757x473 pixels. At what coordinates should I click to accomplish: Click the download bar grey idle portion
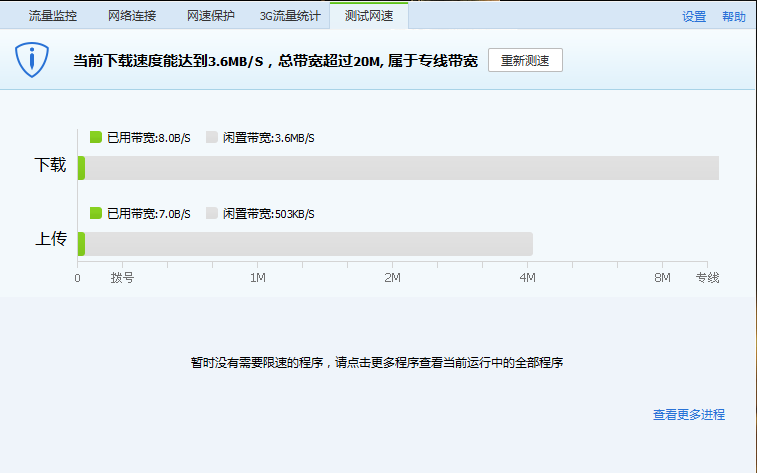402,168
